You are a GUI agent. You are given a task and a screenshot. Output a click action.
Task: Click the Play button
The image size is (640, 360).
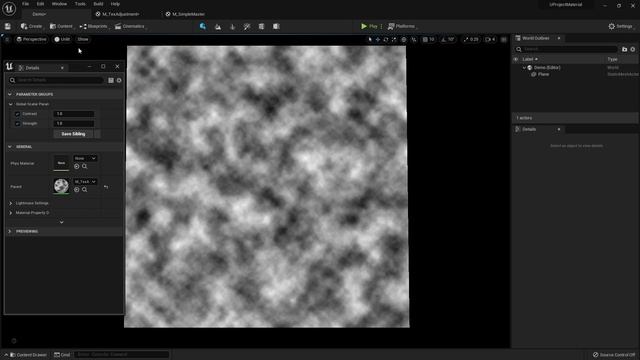[369, 27]
